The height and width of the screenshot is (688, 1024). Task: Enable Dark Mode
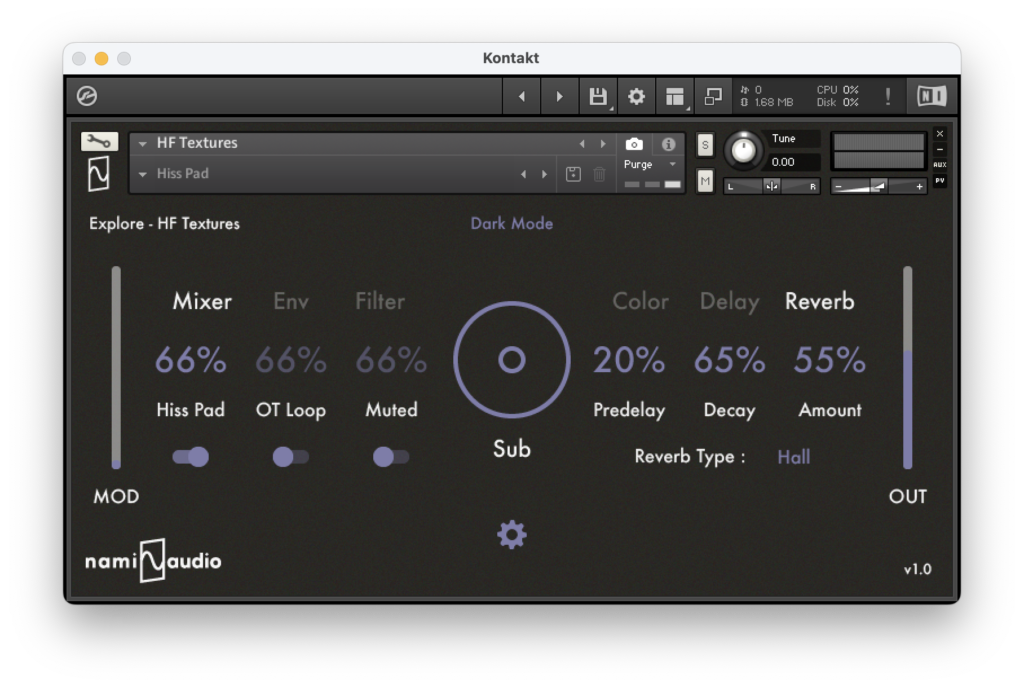coord(511,223)
